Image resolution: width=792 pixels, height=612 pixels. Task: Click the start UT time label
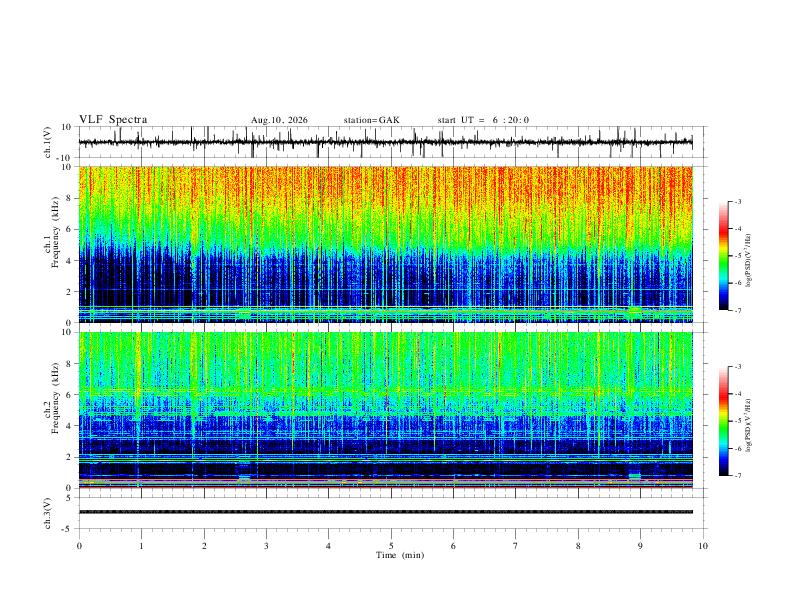coord(483,120)
